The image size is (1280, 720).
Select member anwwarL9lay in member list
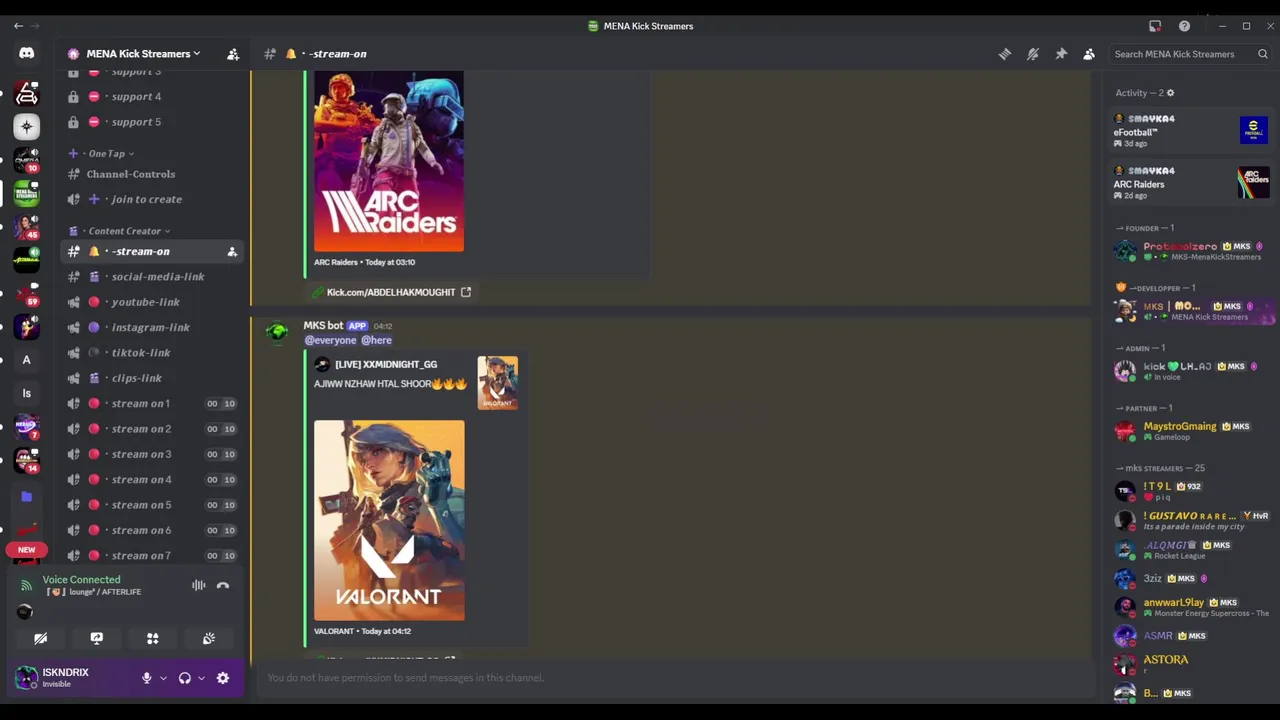tap(1191, 607)
